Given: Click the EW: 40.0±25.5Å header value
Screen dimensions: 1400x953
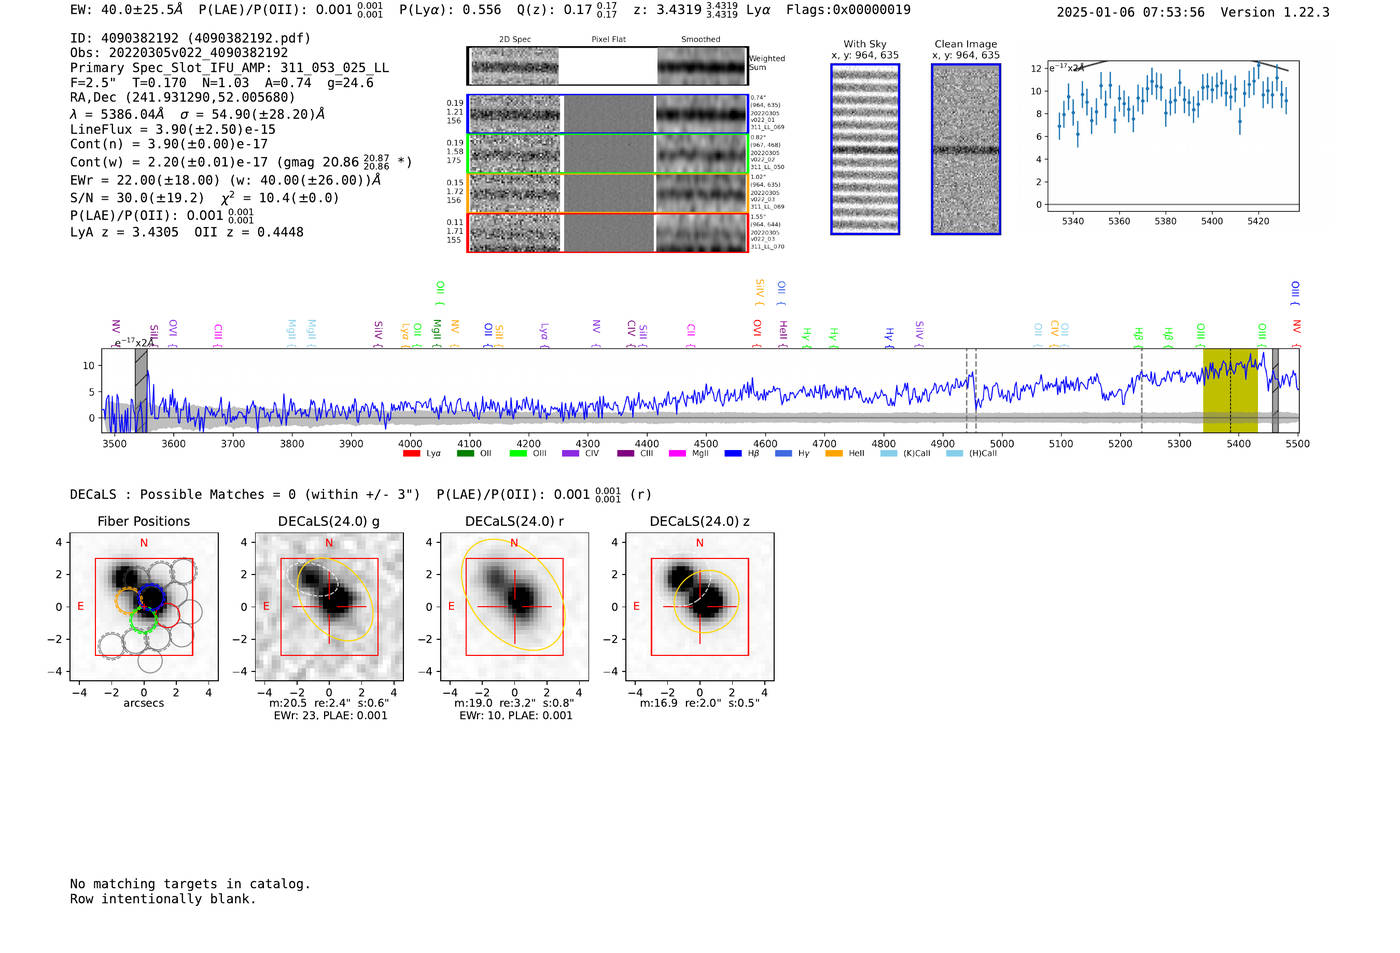Looking at the screenshot, I should (x=127, y=10).
